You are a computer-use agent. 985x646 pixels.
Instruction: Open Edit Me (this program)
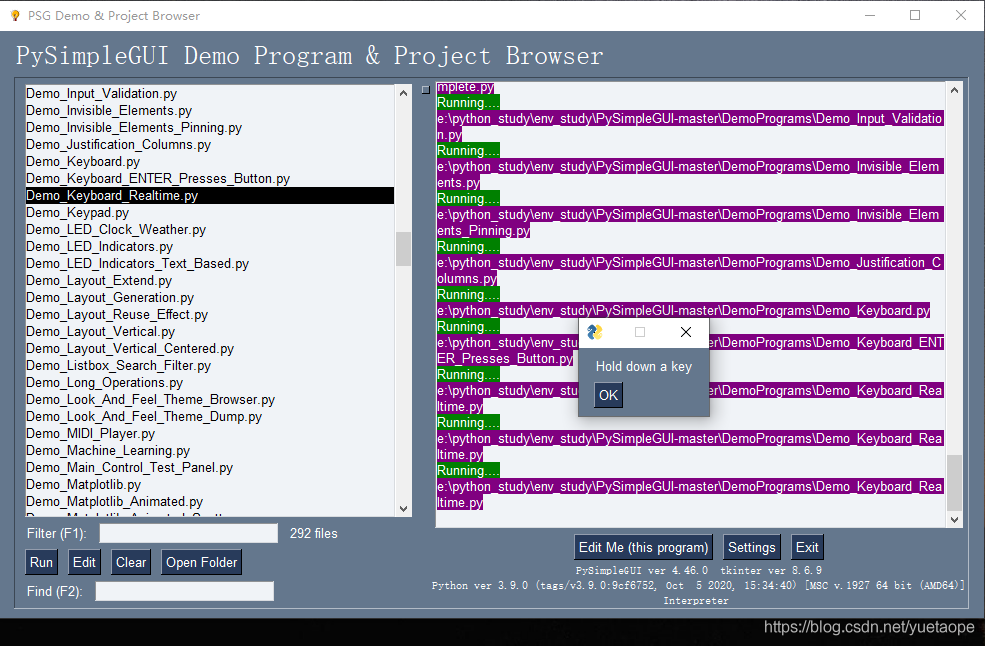(x=643, y=547)
